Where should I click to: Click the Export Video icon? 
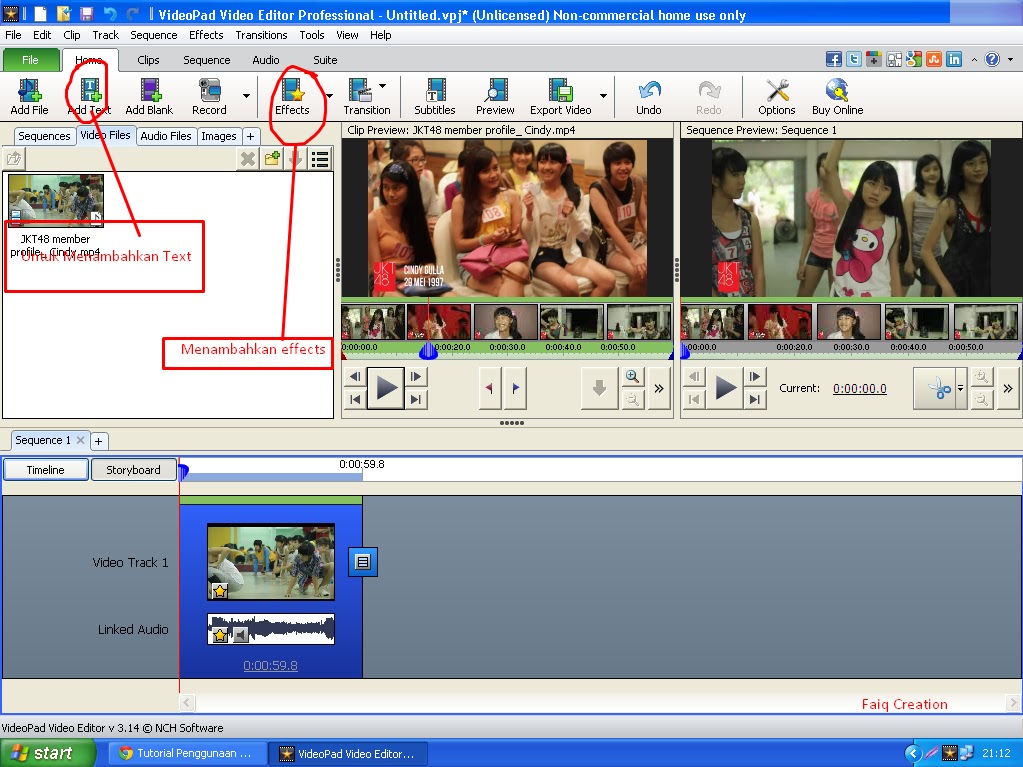coord(560,97)
